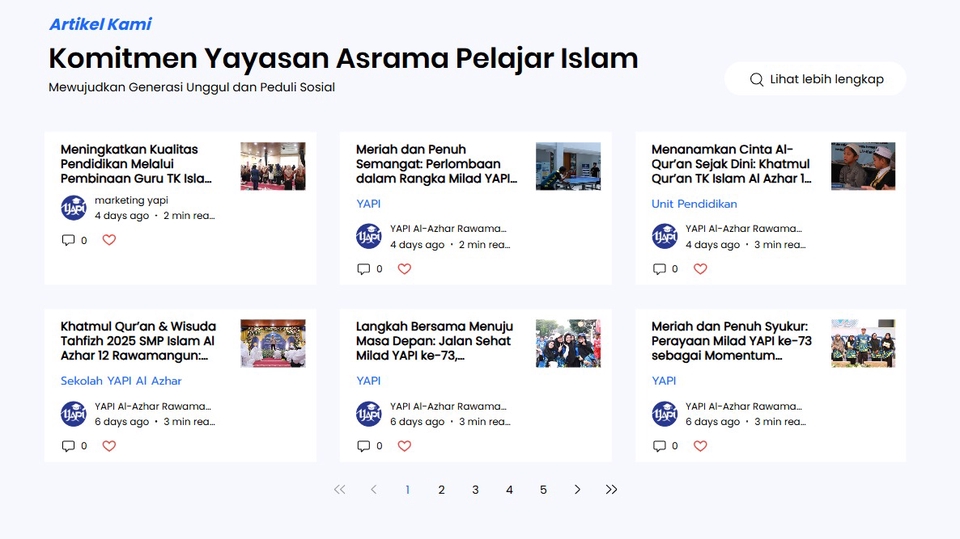Like the Meningkatkan Kualitas Pendidikan article
The width and height of the screenshot is (960, 539).
(x=109, y=240)
